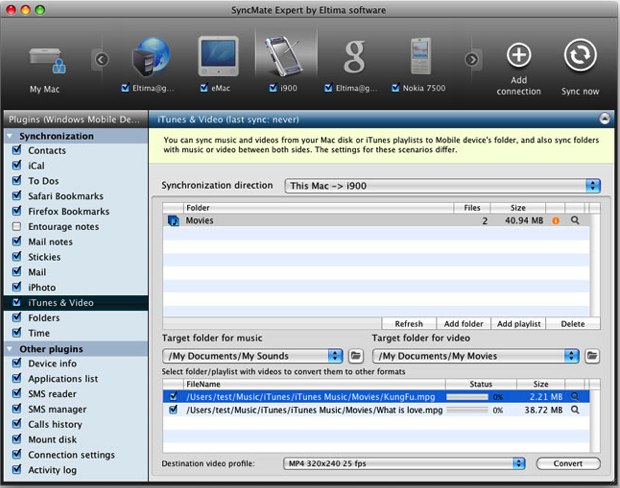Click magnifier icon for What is love.mpg
The image size is (620, 488).
[575, 410]
